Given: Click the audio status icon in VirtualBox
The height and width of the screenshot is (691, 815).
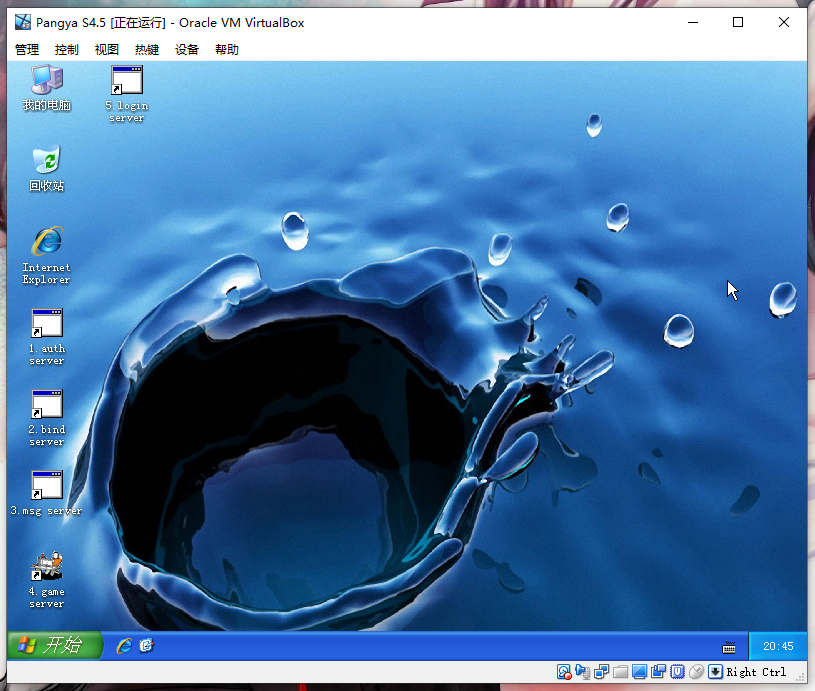Looking at the screenshot, I should (582, 672).
